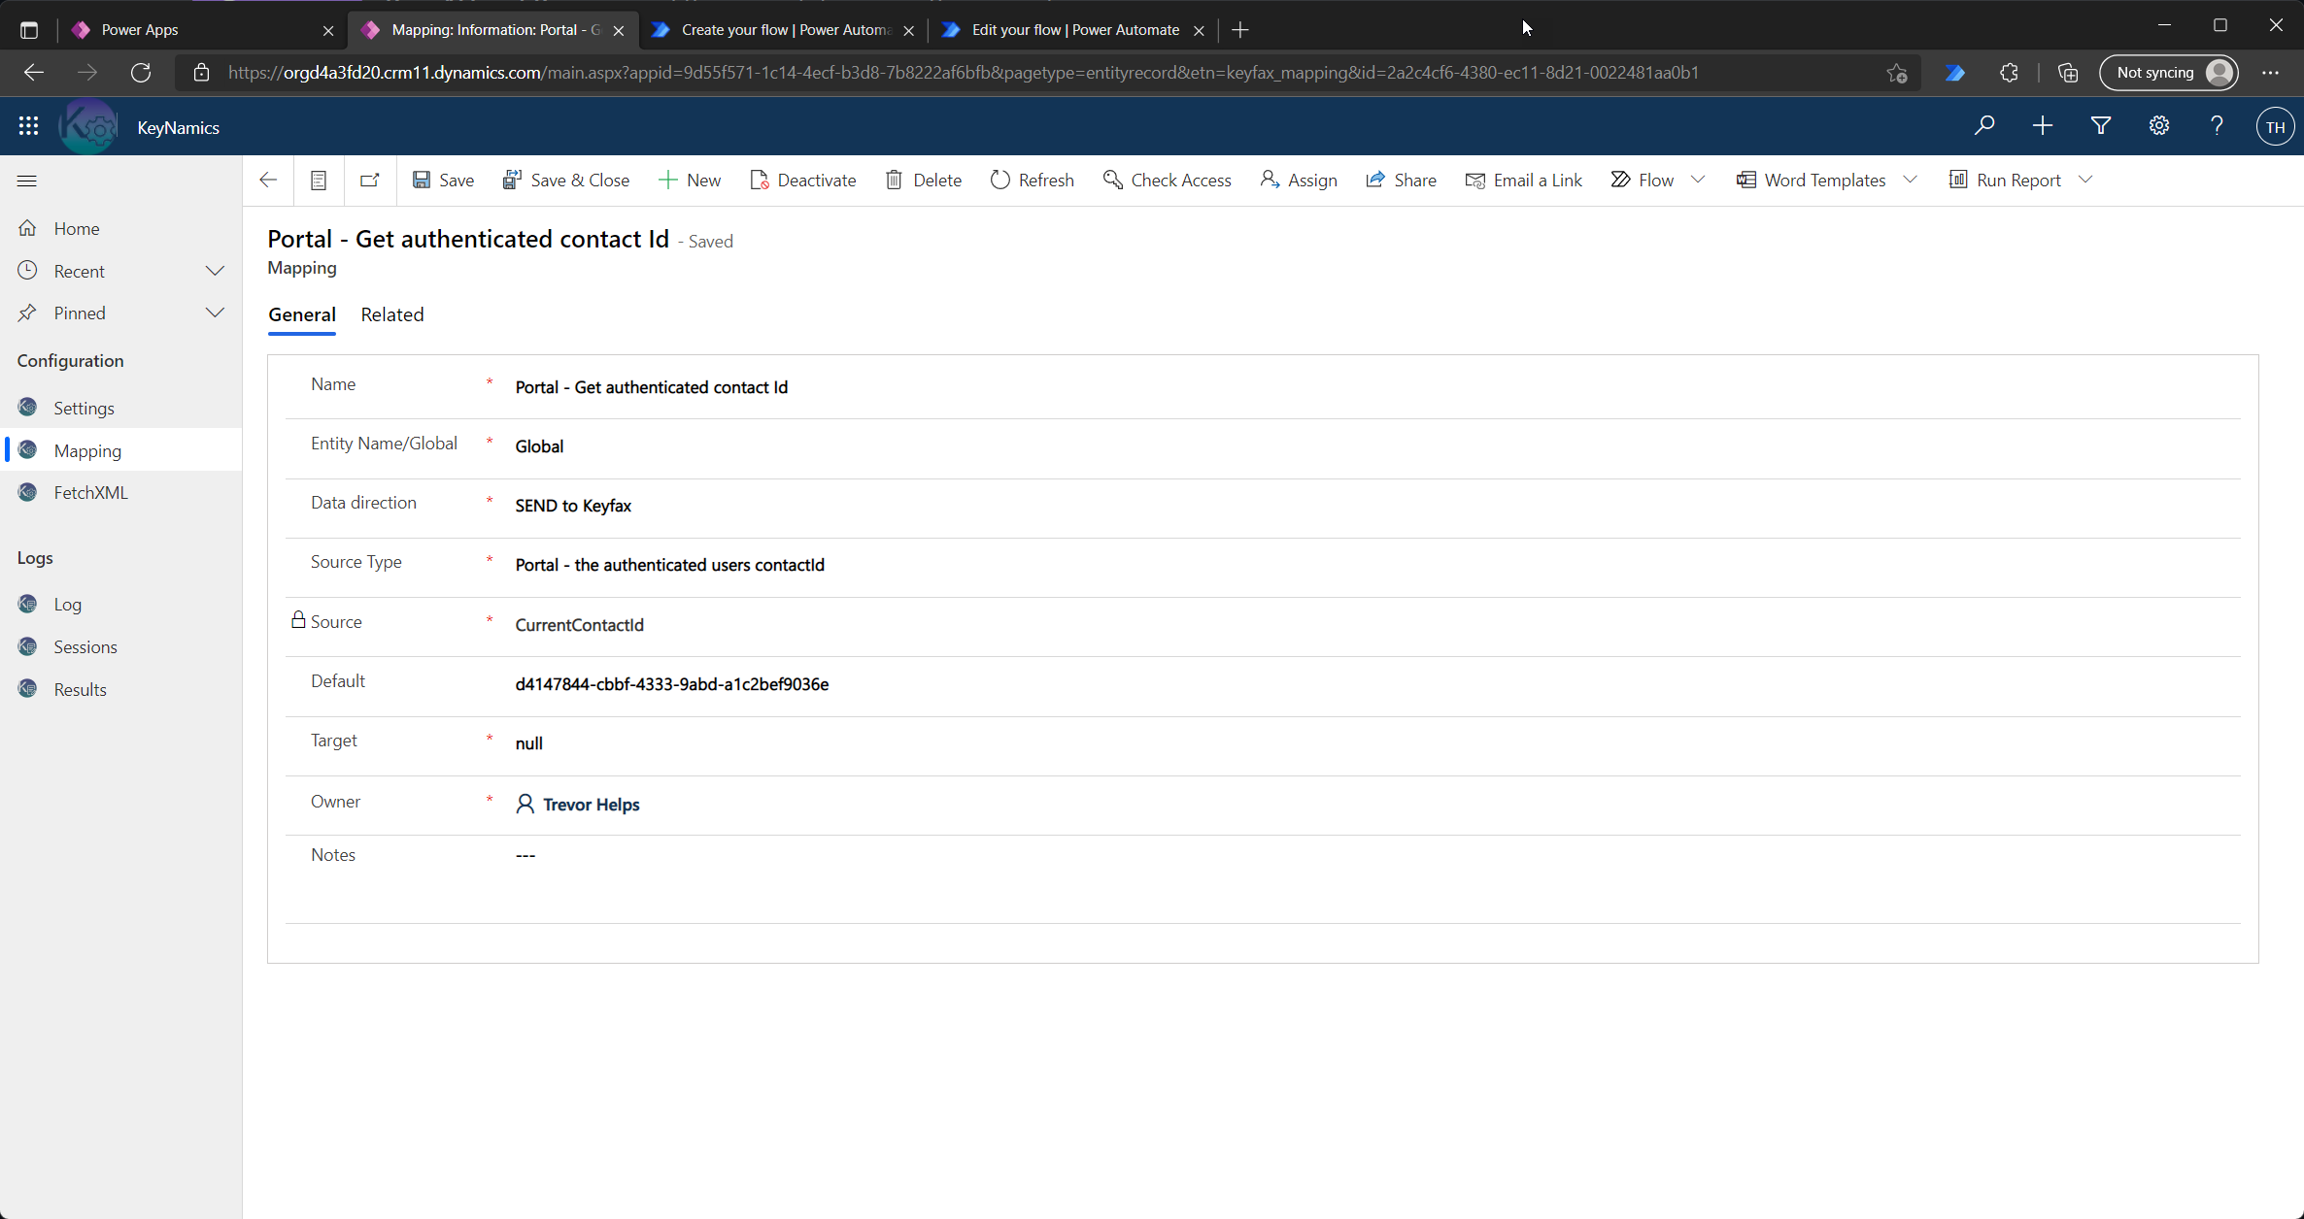
Task: Open record in new window icon
Action: (x=369, y=180)
